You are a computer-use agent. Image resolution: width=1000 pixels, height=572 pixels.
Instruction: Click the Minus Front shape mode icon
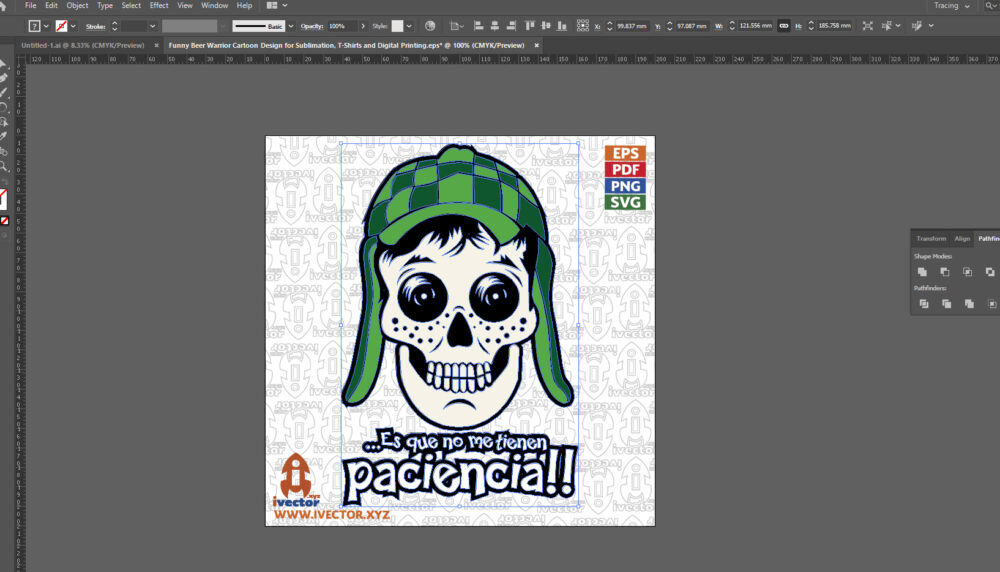click(x=945, y=272)
